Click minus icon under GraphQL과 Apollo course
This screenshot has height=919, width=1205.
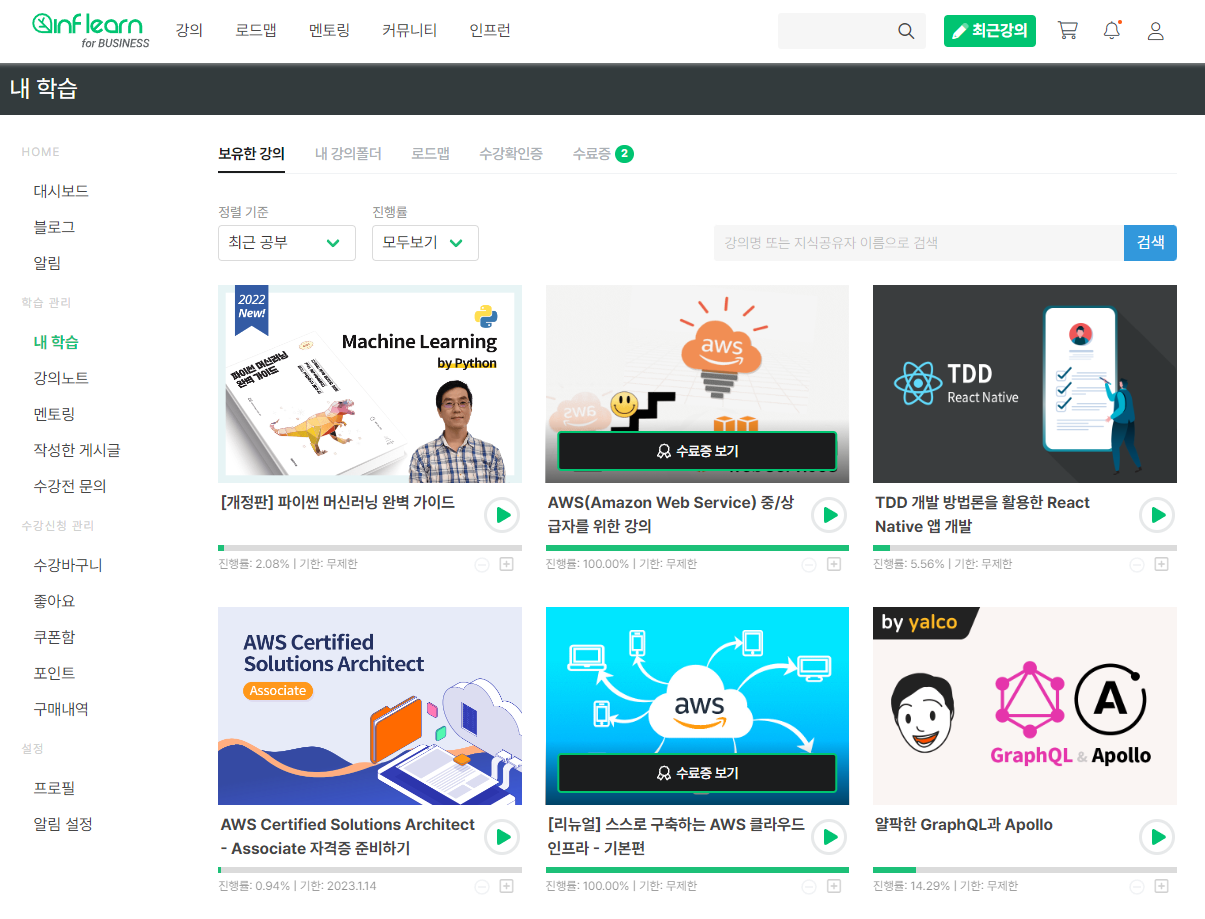[x=1137, y=886]
